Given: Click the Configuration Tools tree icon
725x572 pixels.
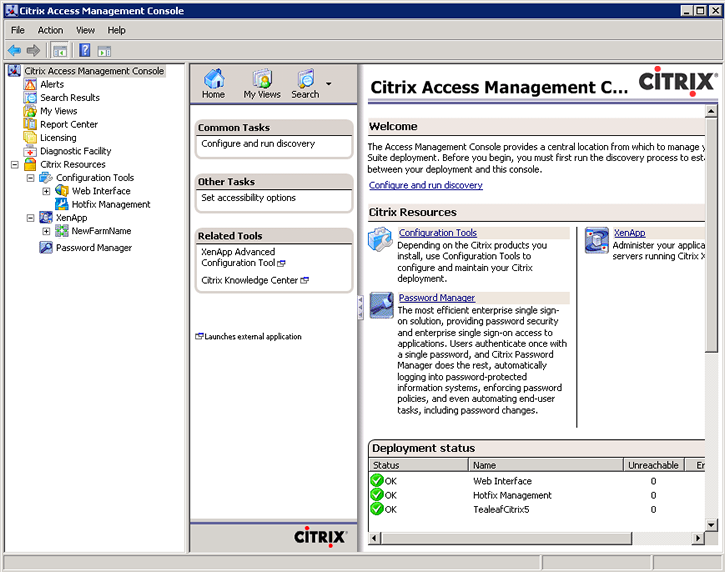Looking at the screenshot, I should point(46,178).
